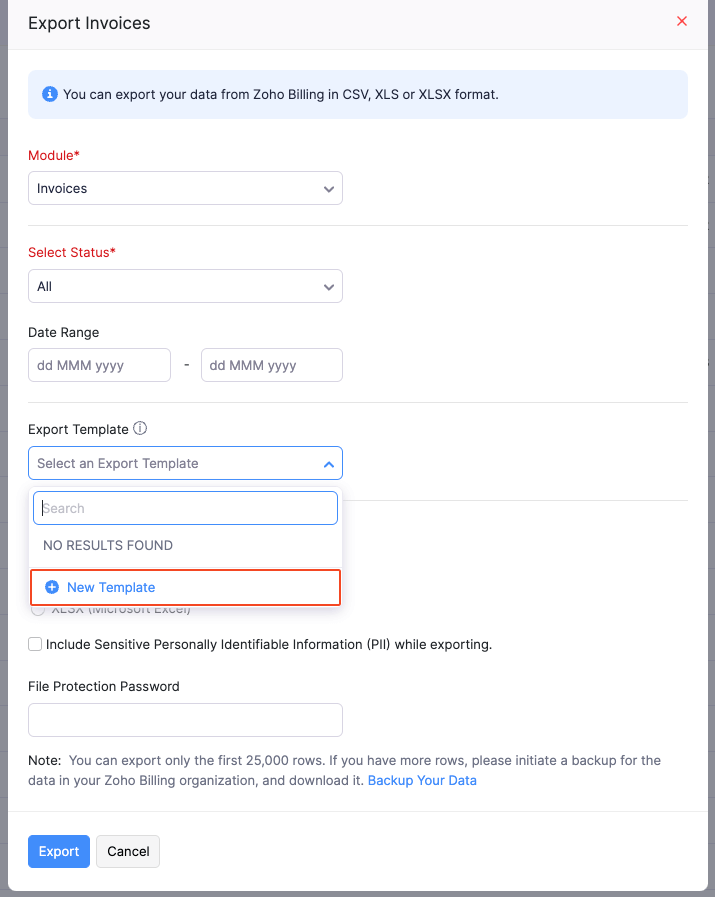The height and width of the screenshot is (897, 715).
Task: Select the XLSX (Microsoft Excel) radio button
Action: (x=38, y=609)
